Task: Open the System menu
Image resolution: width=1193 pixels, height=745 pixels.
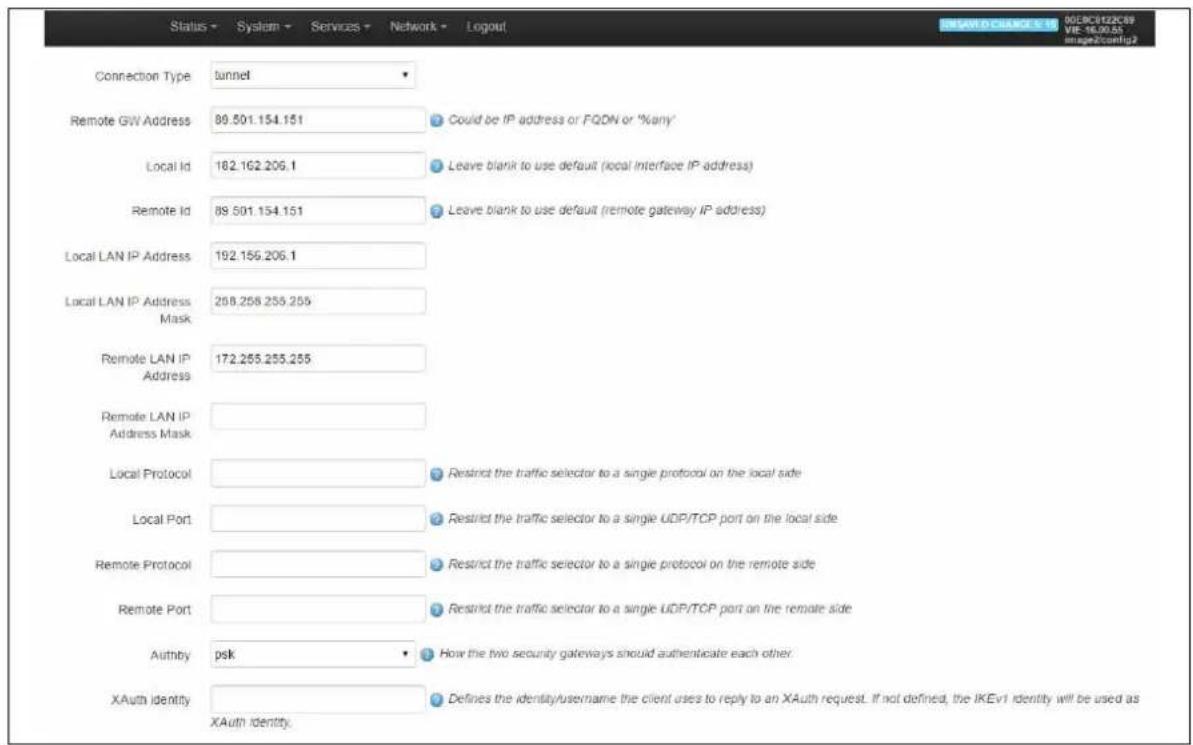Action: (263, 27)
